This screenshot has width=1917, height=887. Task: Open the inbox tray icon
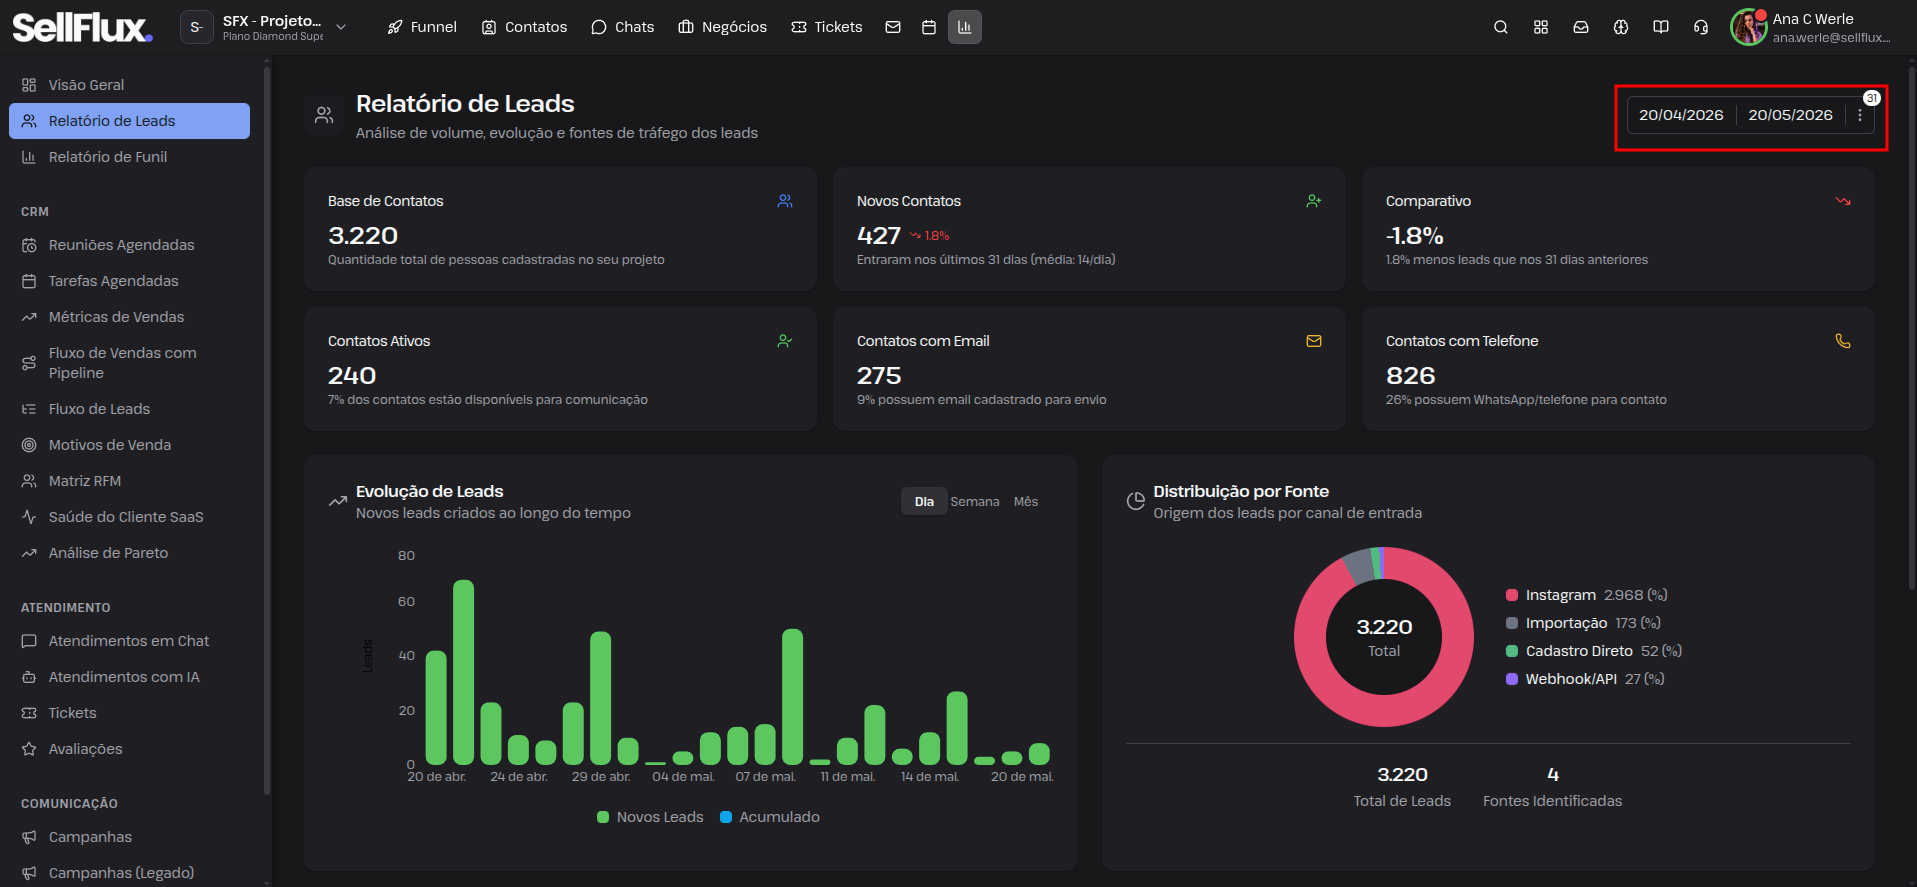pyautogui.click(x=1581, y=27)
